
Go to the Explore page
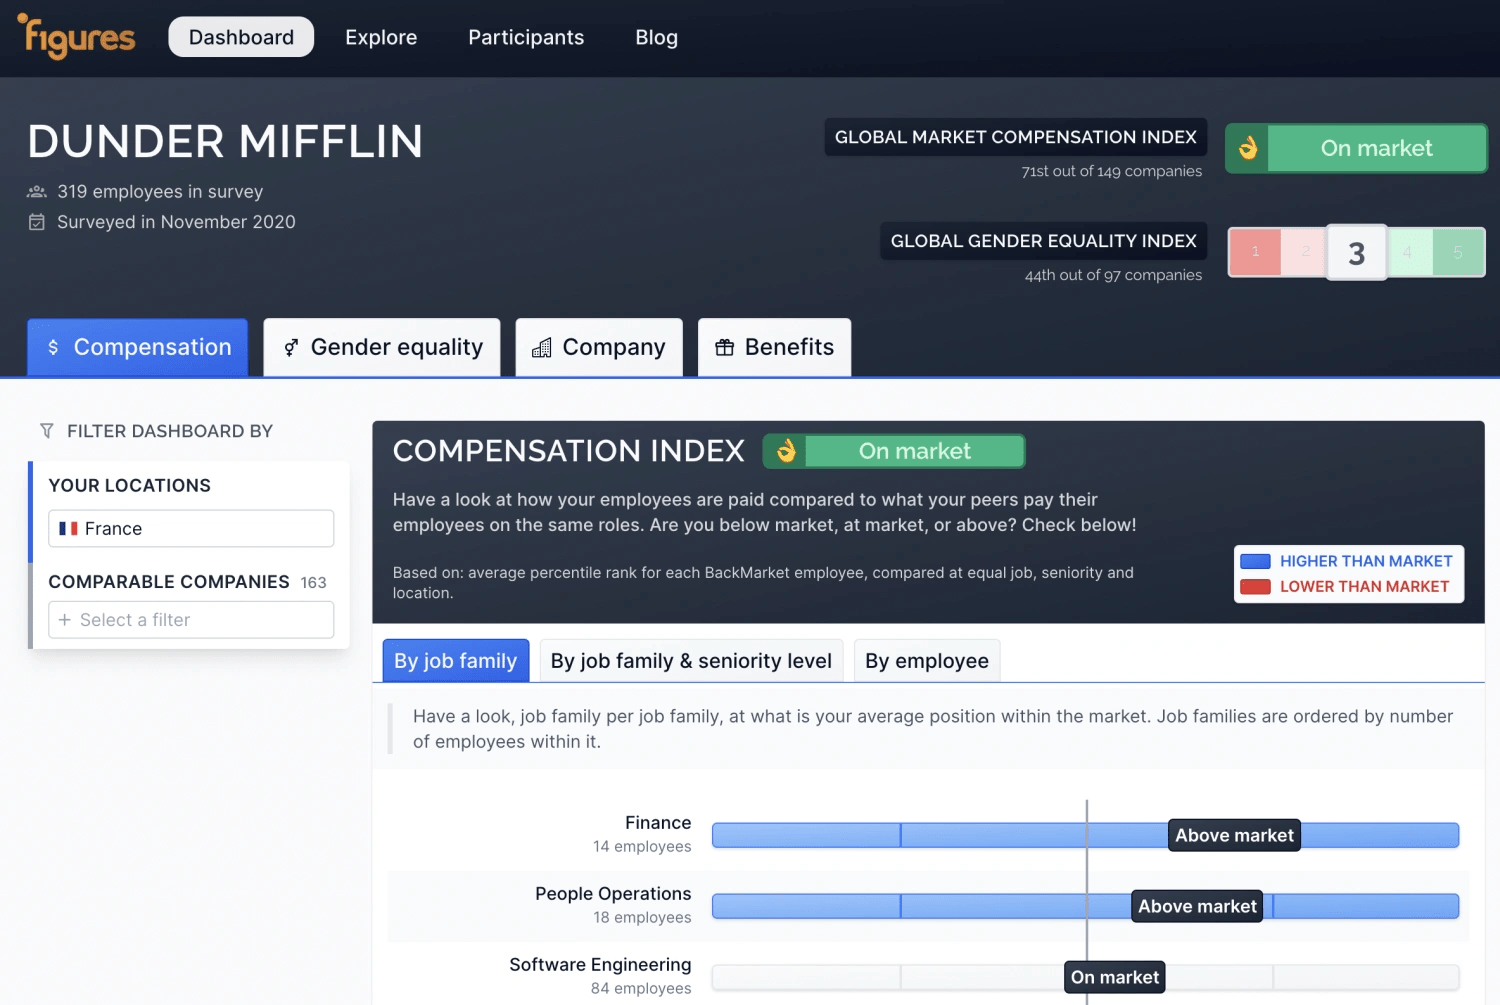[381, 38]
